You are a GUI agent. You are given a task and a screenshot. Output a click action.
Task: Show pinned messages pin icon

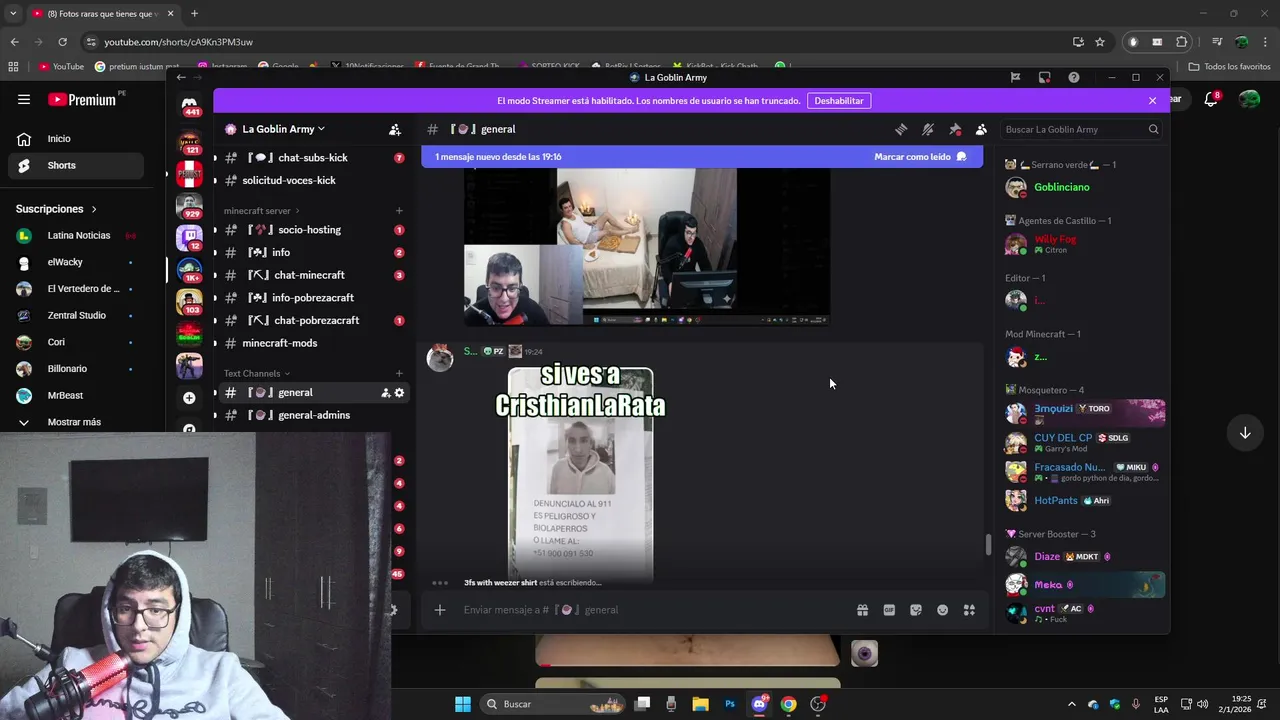click(955, 129)
